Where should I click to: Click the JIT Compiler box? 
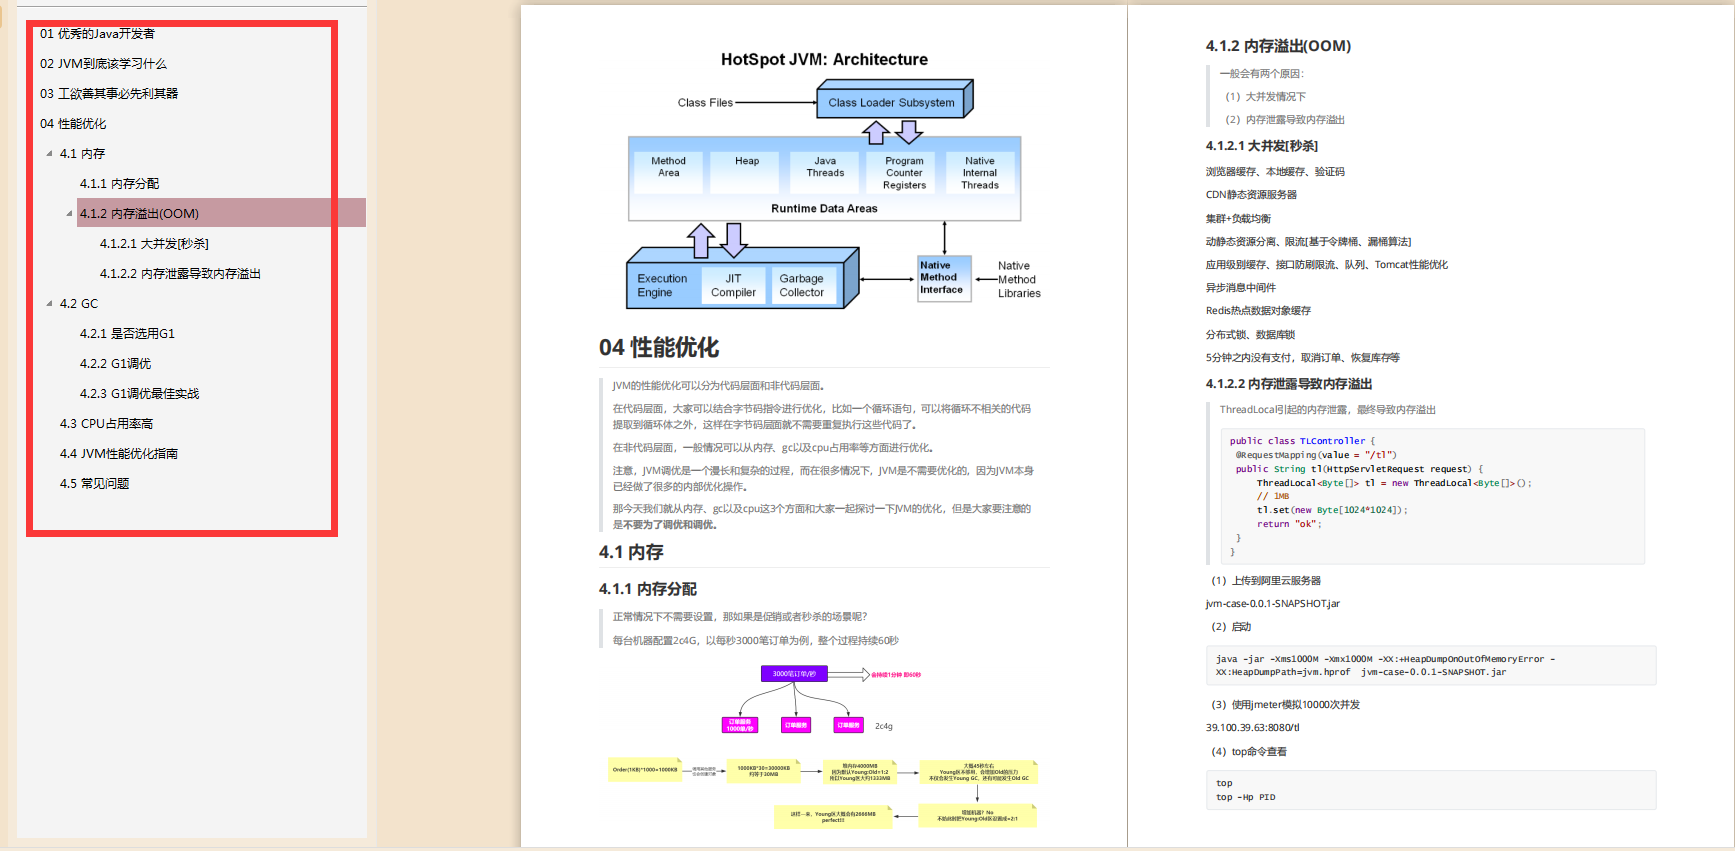733,285
